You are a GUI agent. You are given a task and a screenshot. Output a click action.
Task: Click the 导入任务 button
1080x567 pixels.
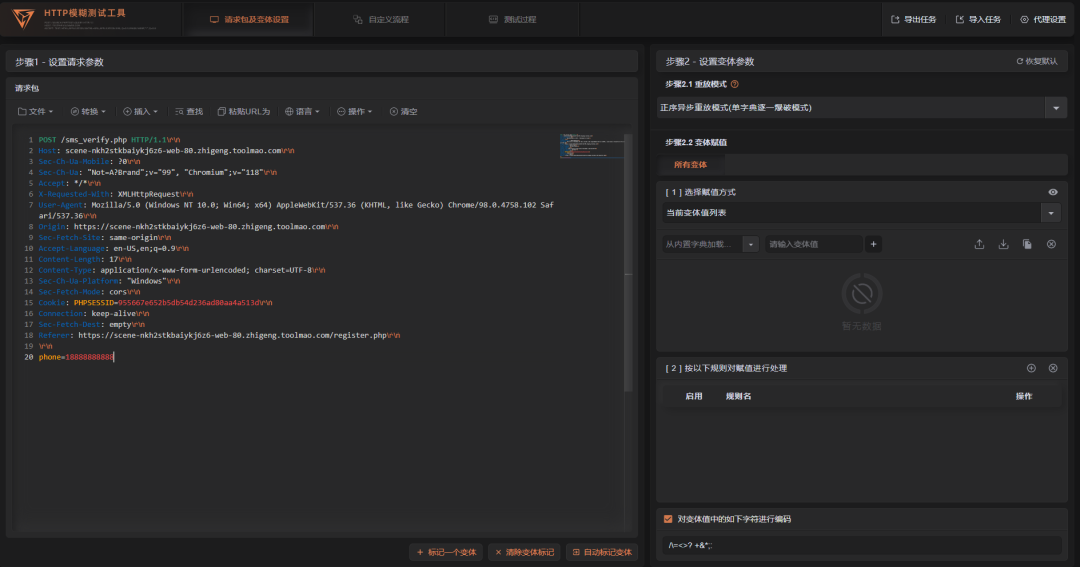[x=978, y=19]
